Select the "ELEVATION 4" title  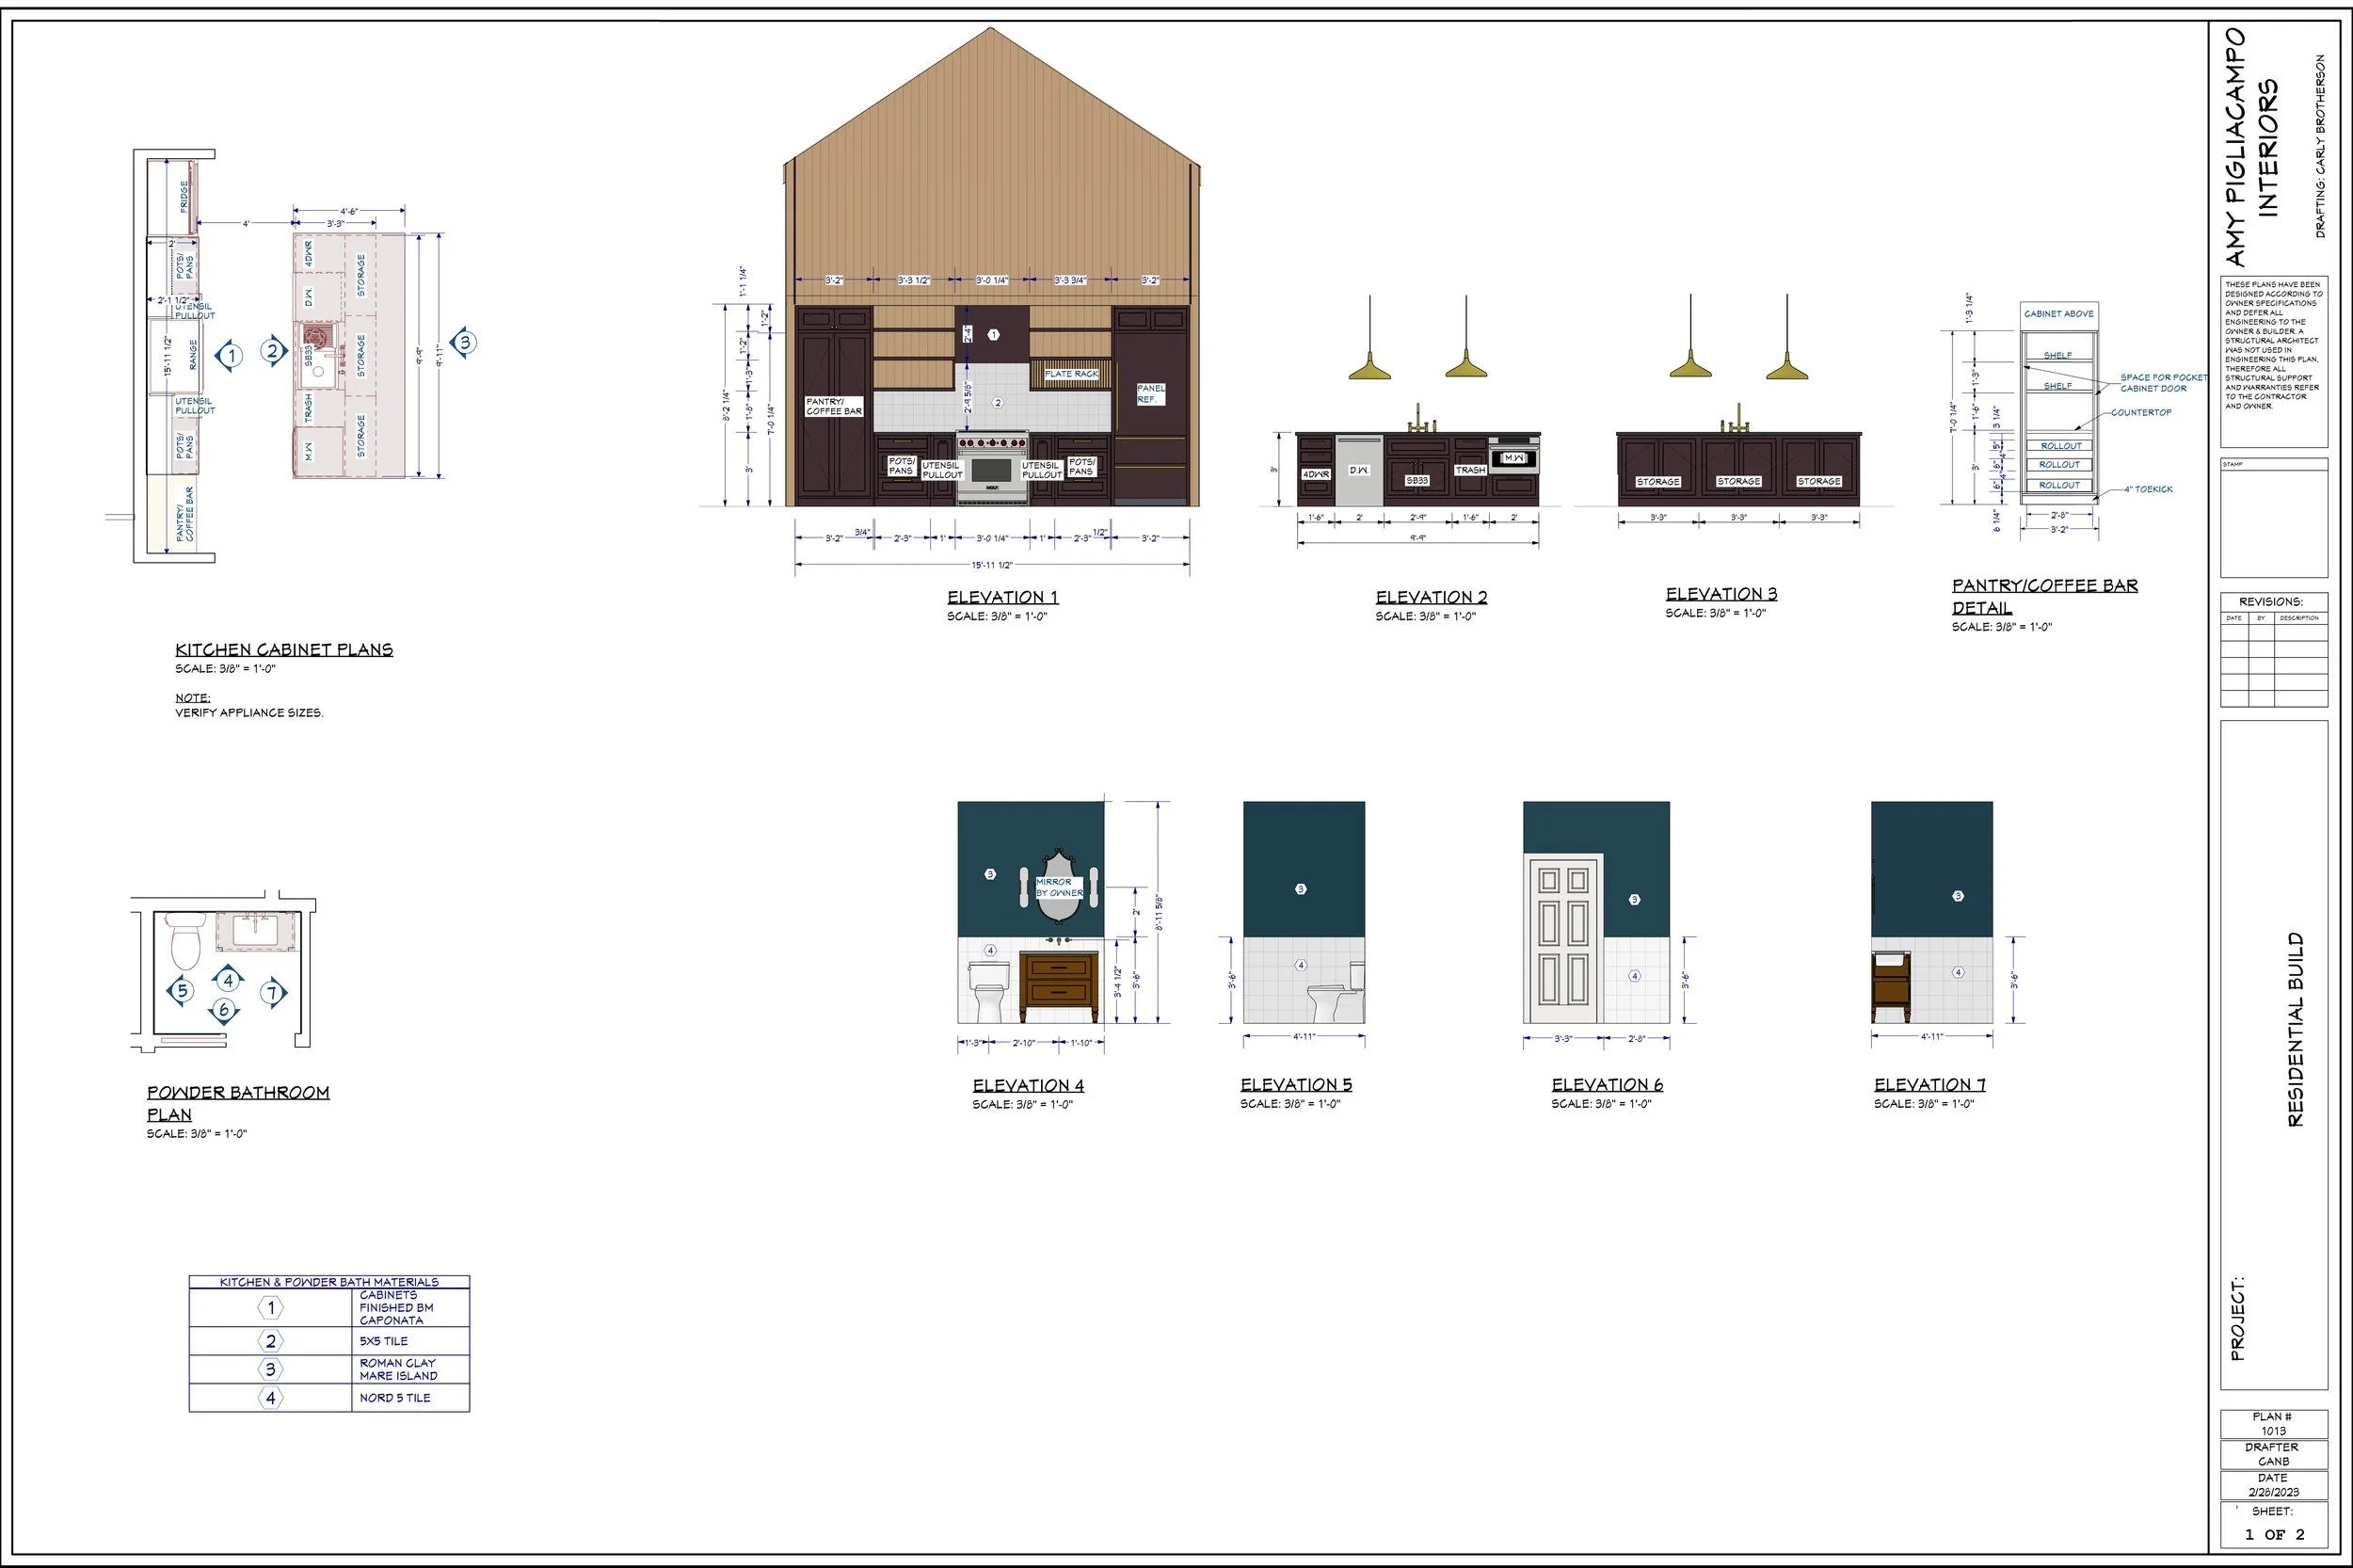[1028, 1085]
